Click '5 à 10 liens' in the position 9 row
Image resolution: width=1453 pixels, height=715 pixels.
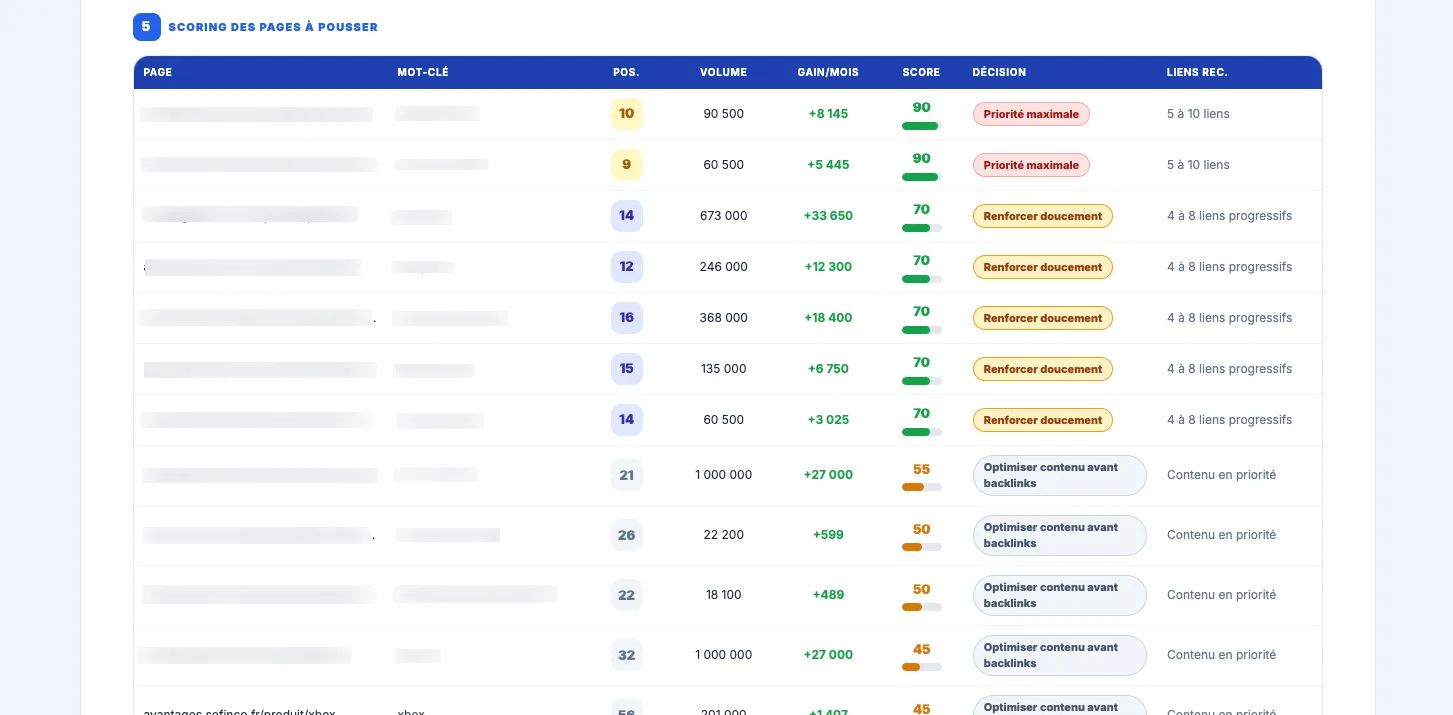coord(1198,165)
